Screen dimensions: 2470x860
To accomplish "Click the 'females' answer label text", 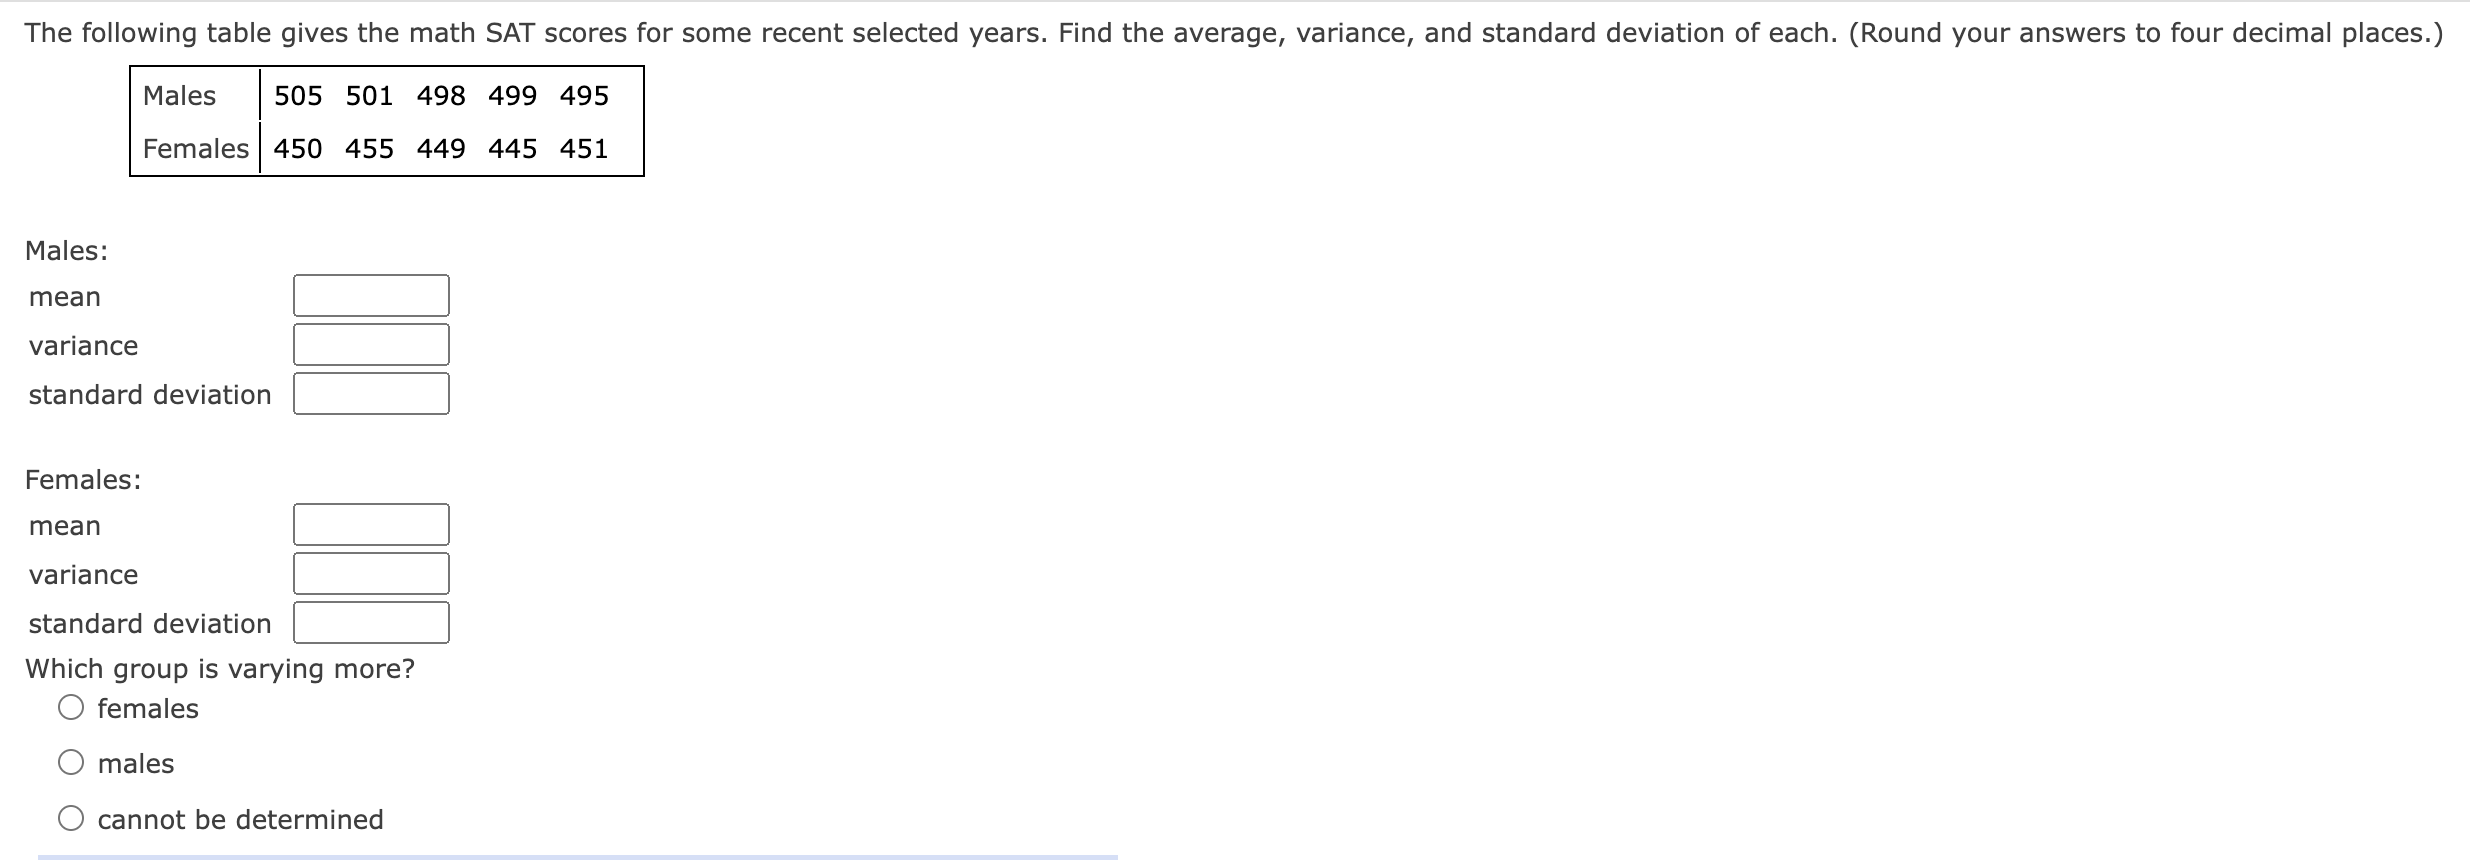I will [147, 707].
